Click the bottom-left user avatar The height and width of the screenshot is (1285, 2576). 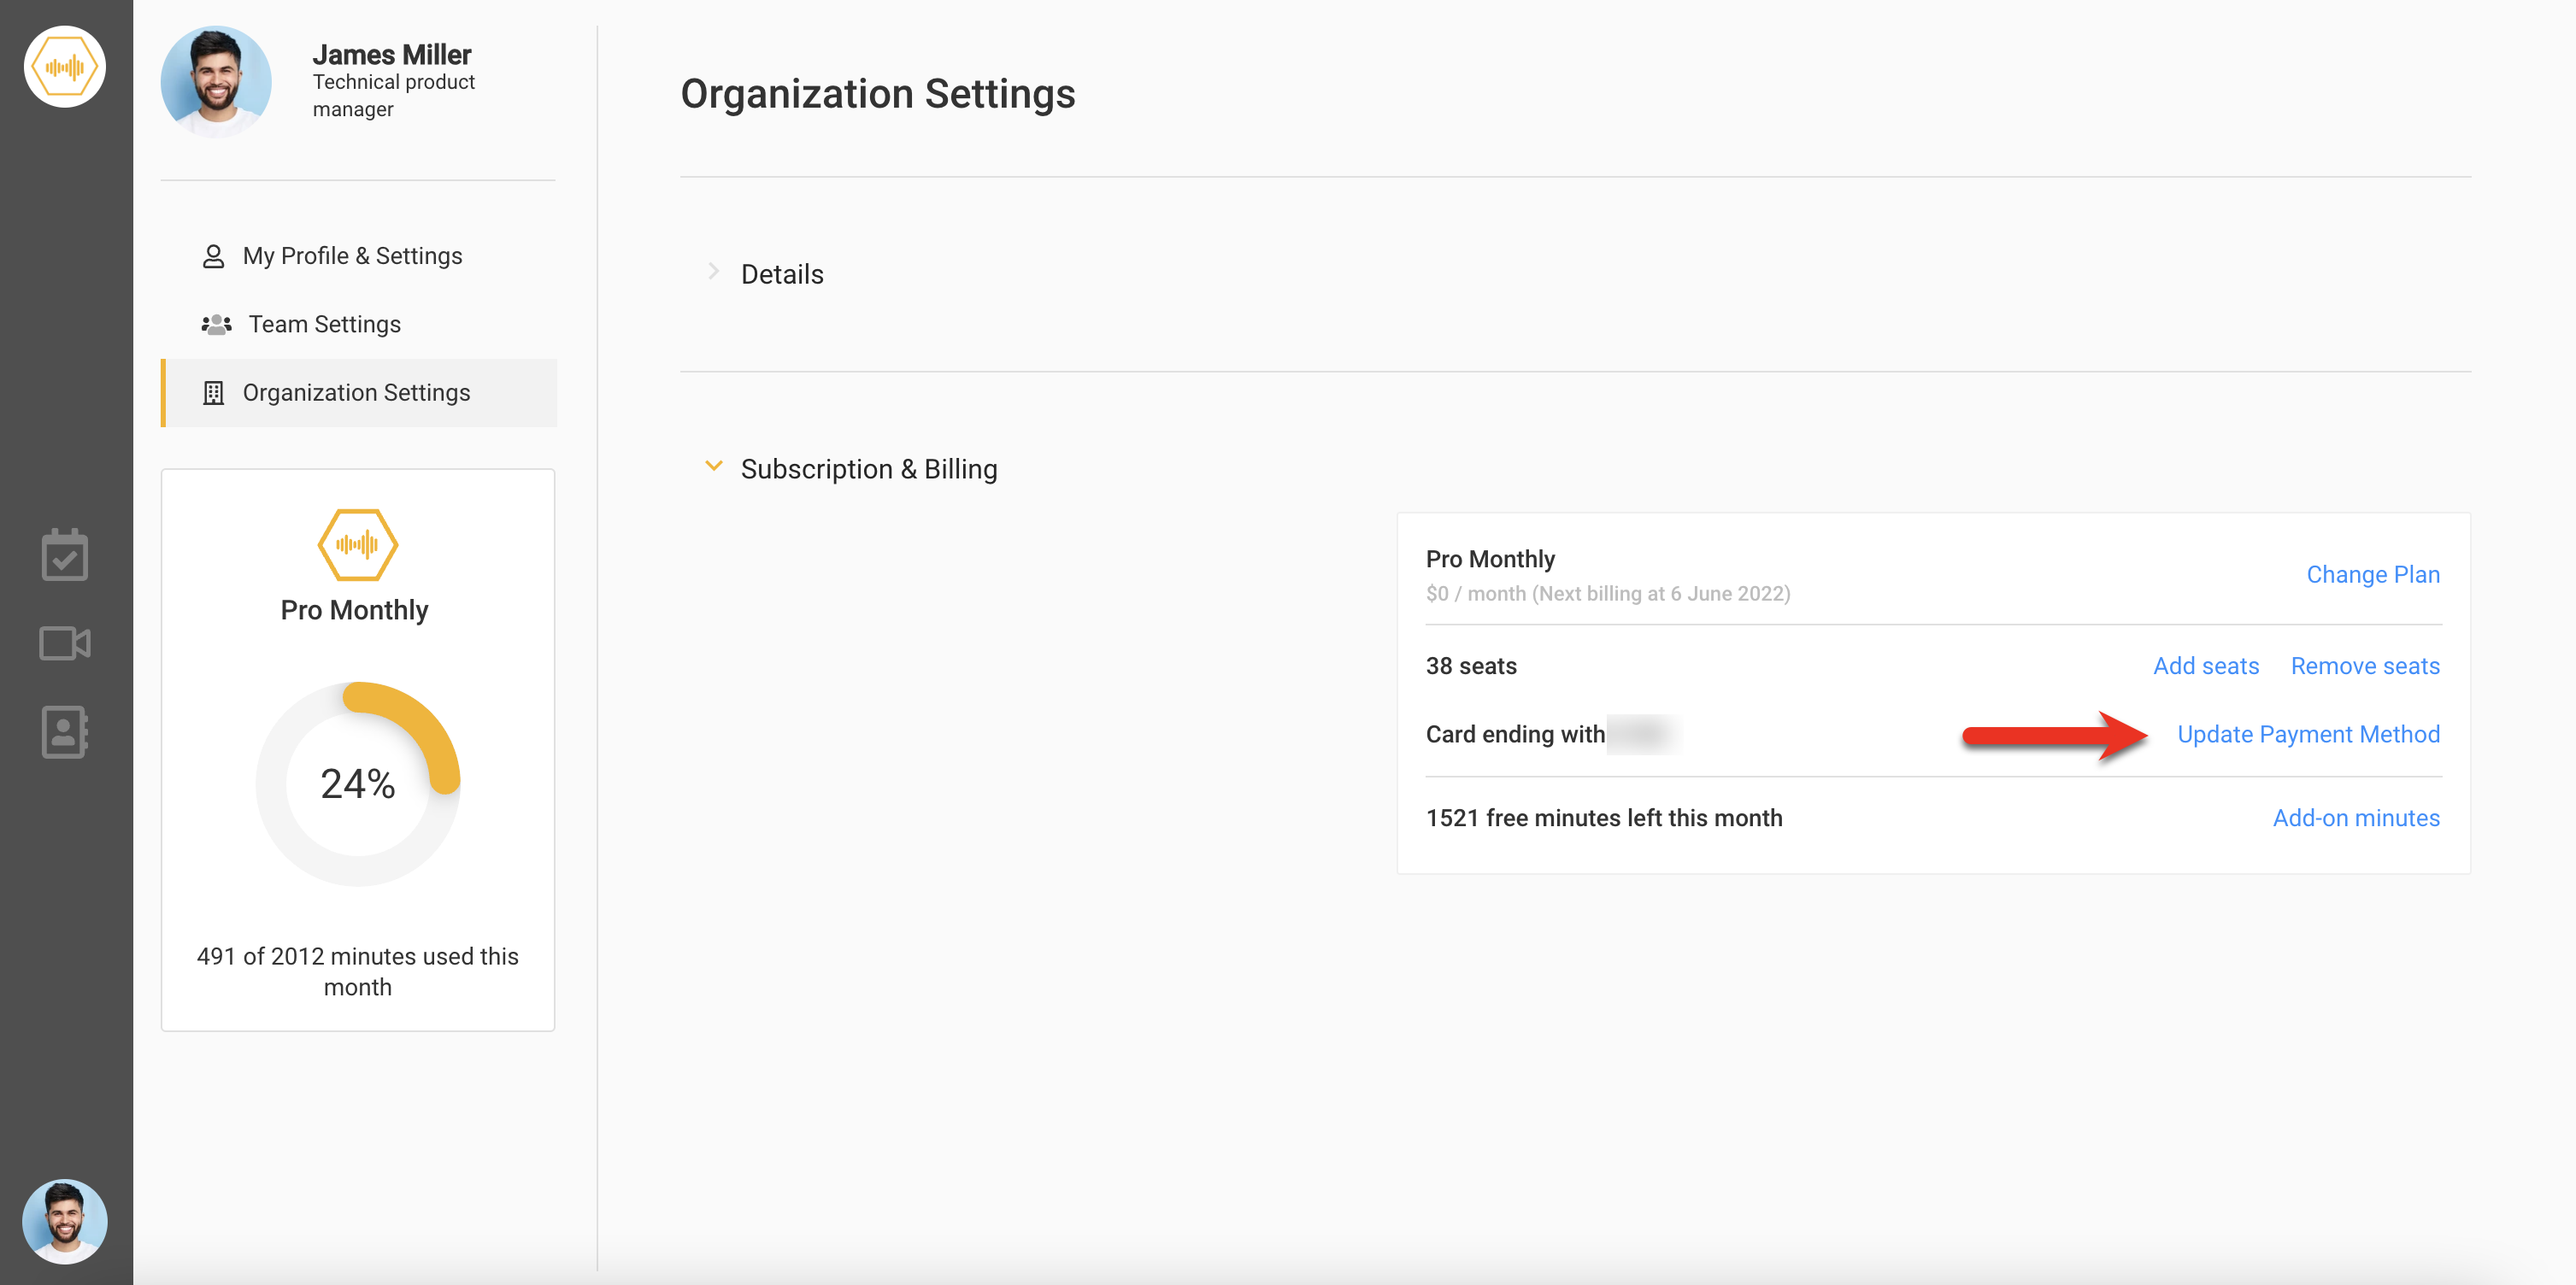[65, 1220]
